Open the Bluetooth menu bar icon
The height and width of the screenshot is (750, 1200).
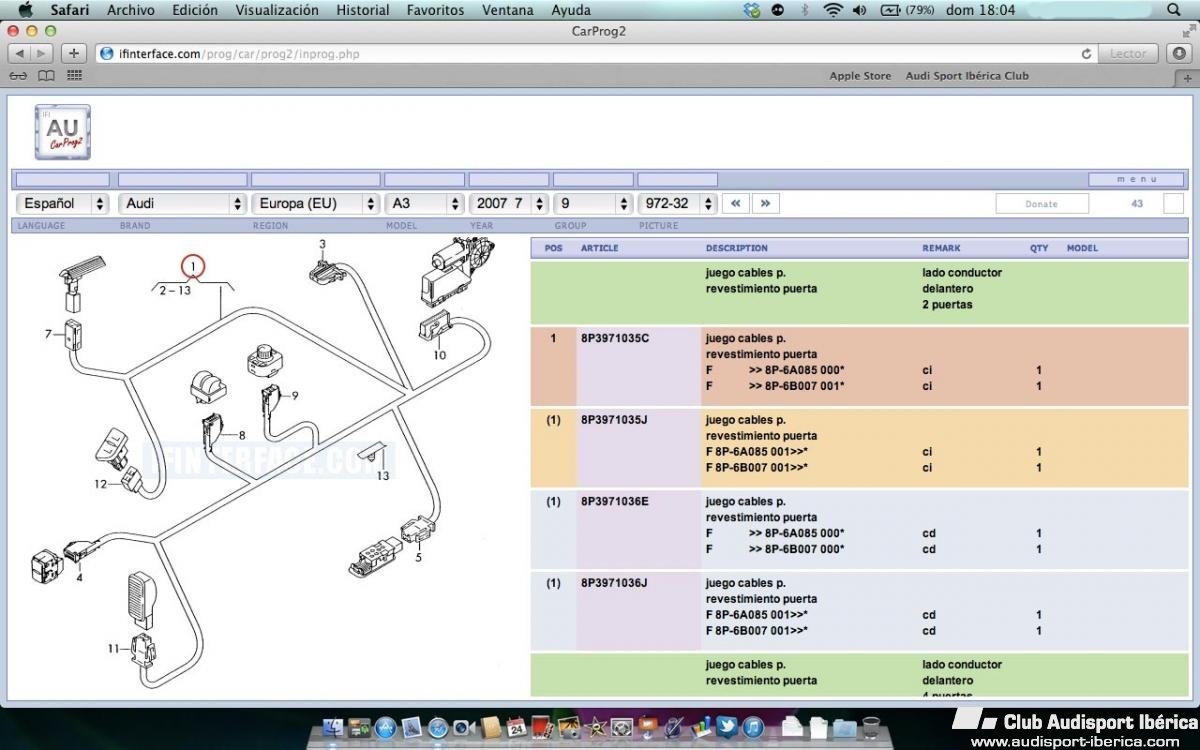pyautogui.click(x=805, y=10)
